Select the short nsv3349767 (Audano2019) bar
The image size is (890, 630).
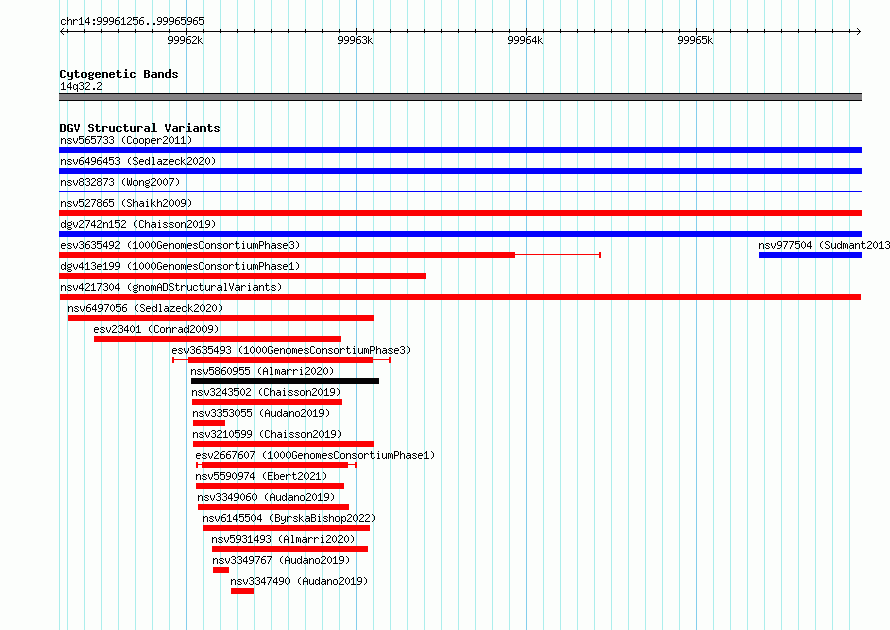tap(221, 570)
